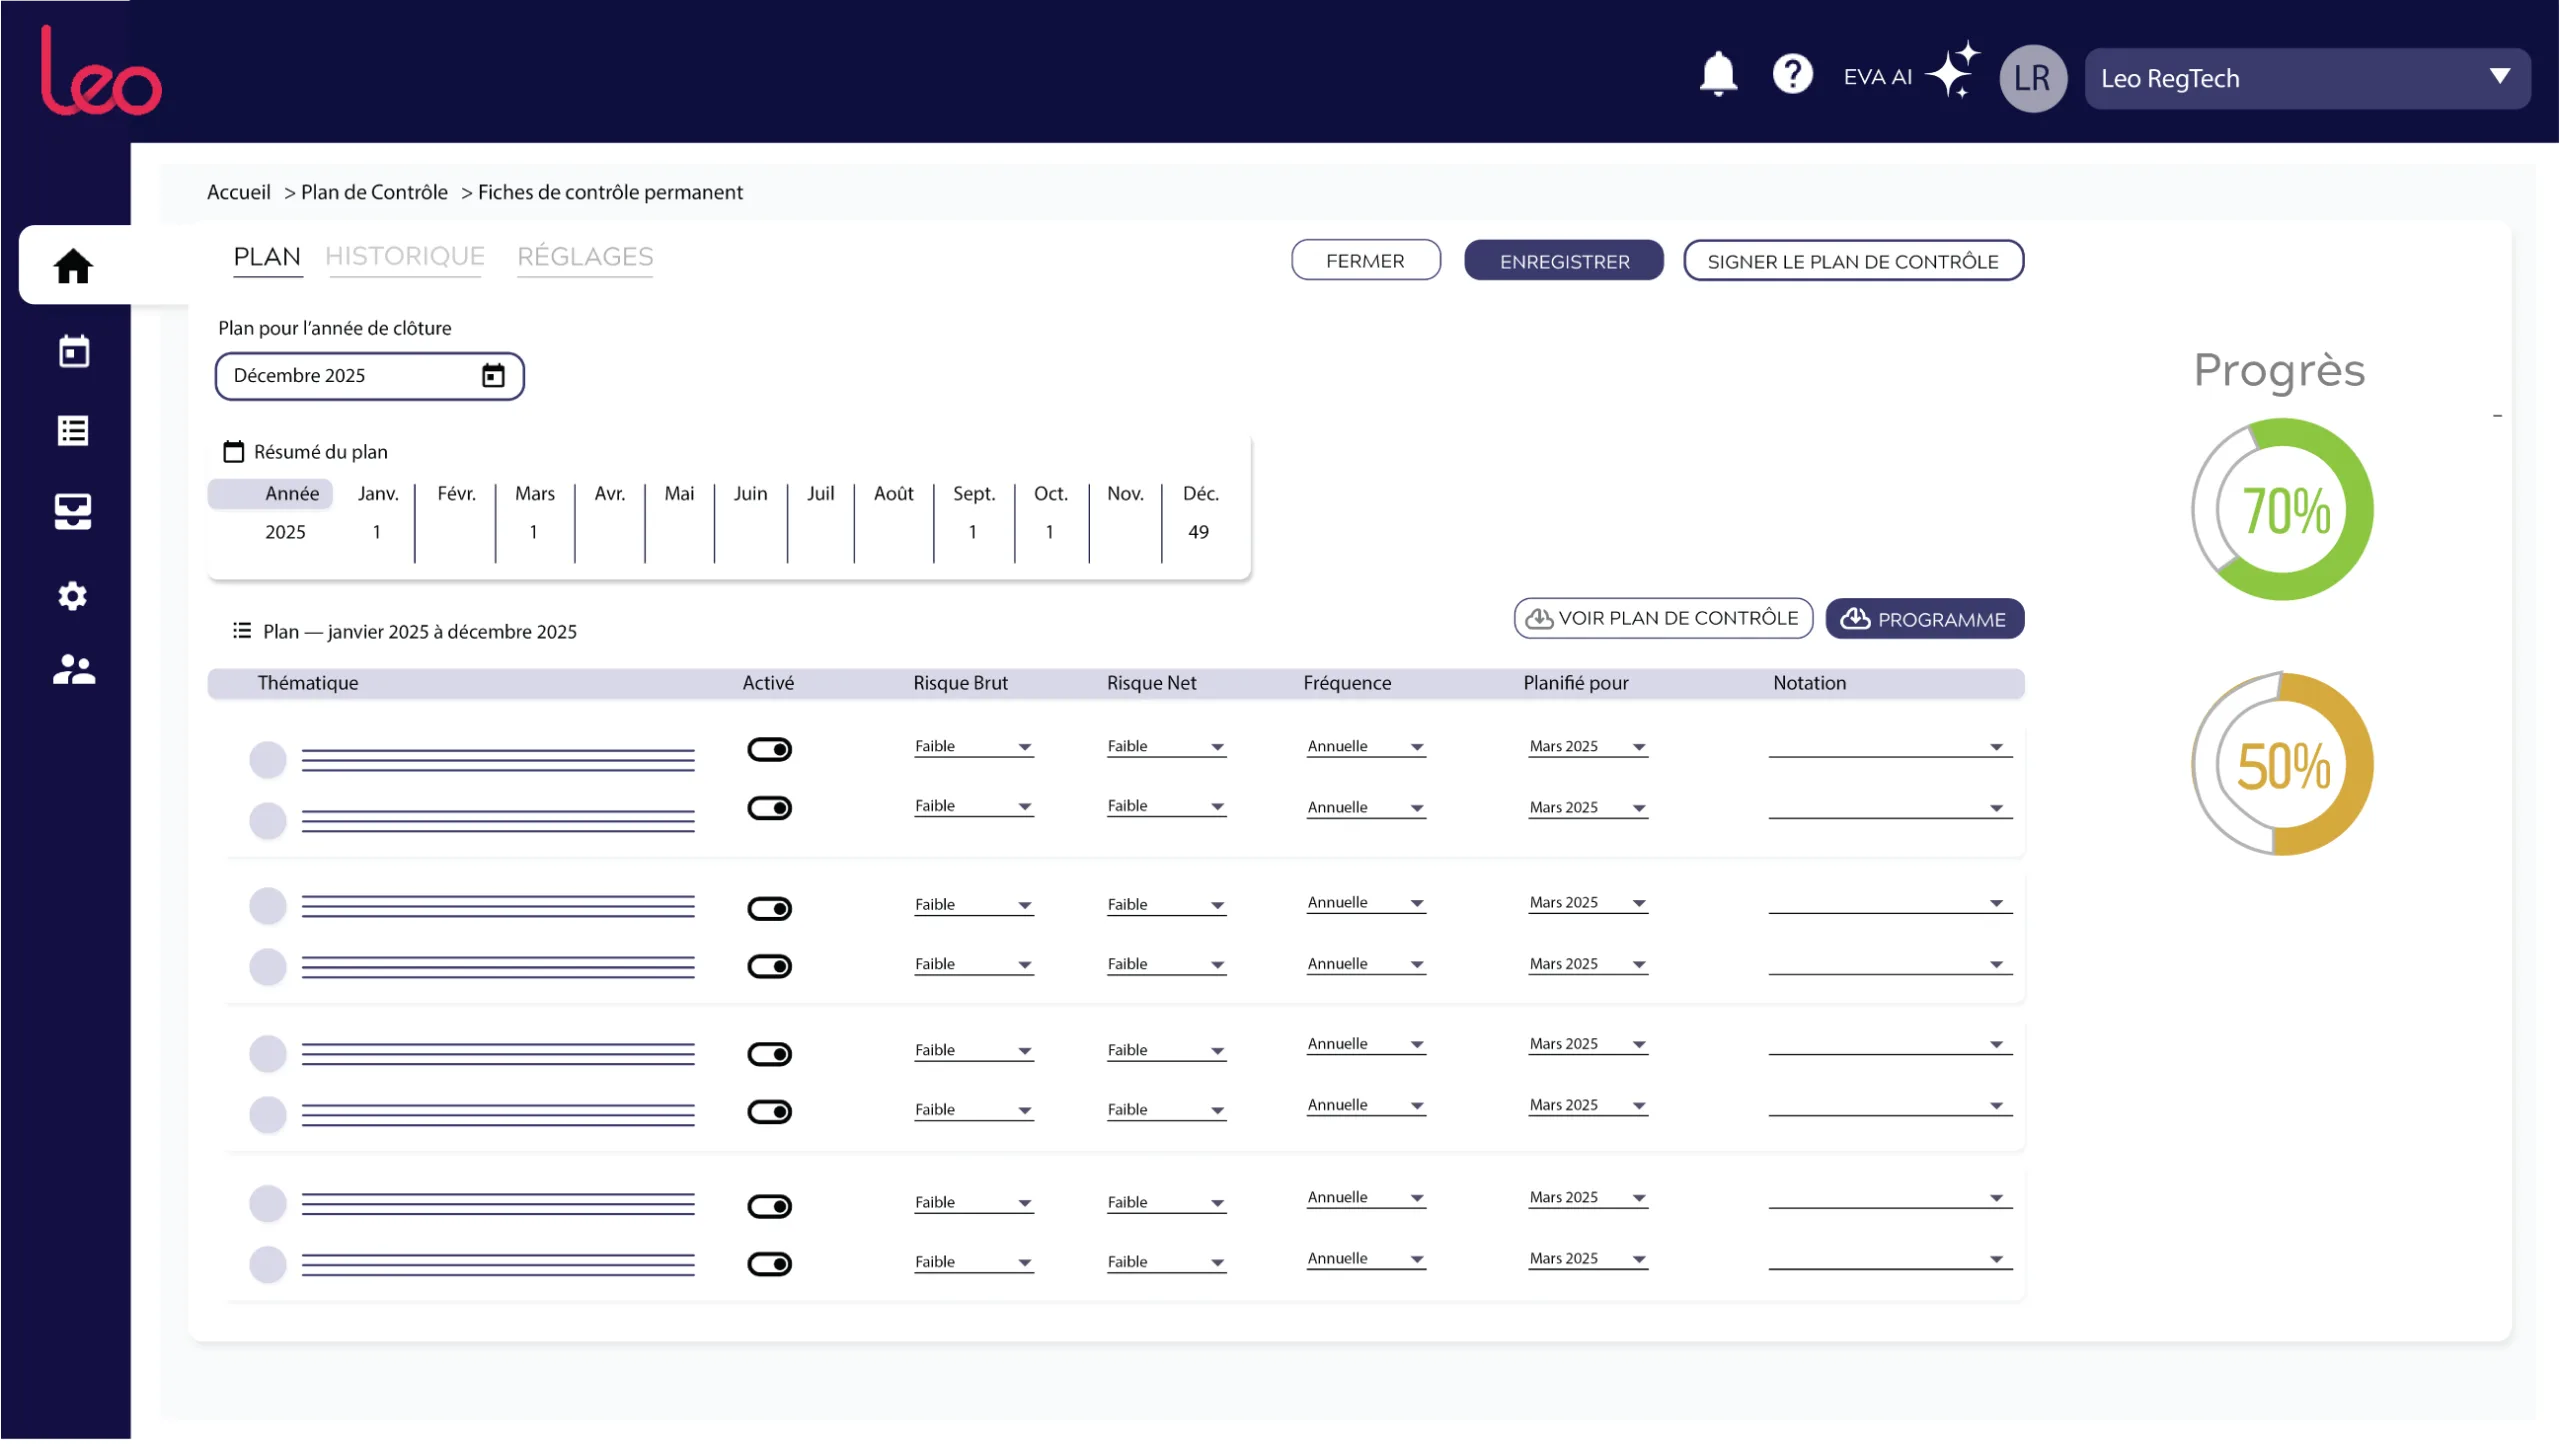
Task: Open first row Risque Brut Faible dropdown
Action: (x=973, y=747)
